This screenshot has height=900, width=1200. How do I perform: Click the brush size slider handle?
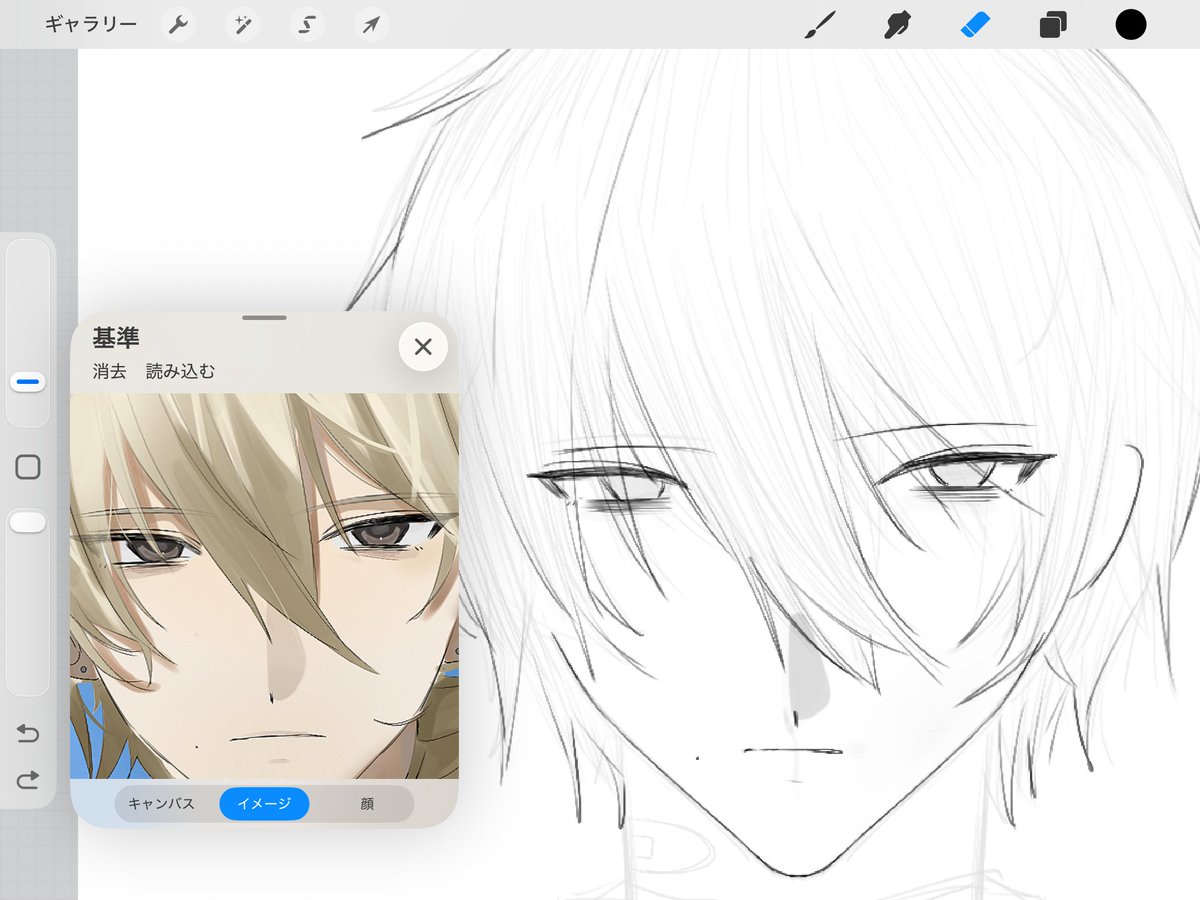[x=28, y=381]
